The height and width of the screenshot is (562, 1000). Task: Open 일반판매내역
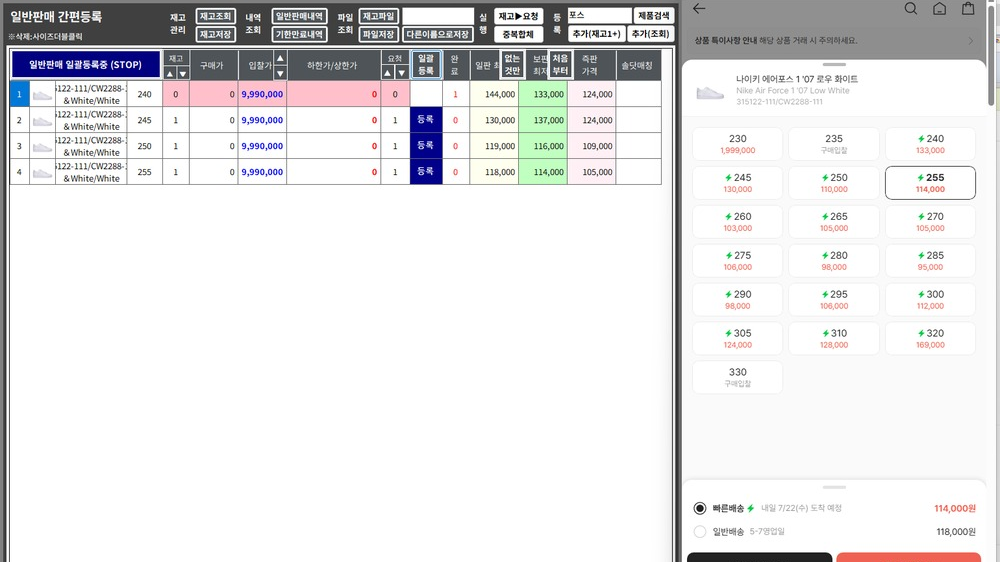click(x=299, y=17)
